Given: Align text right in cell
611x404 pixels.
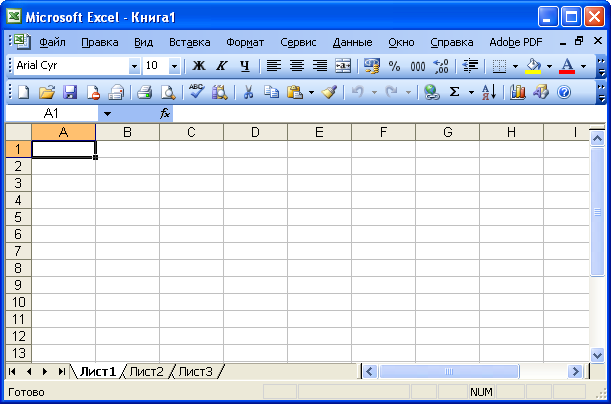Looking at the screenshot, I should click(x=320, y=66).
